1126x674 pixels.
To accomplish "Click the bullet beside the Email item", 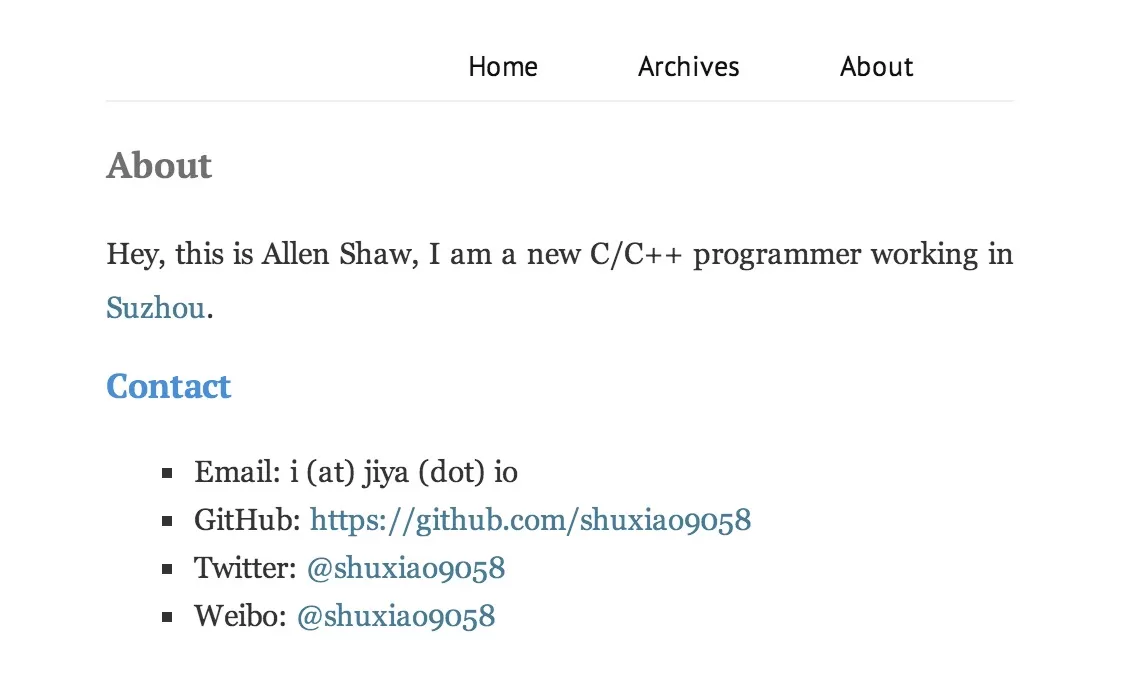I will 167,472.
